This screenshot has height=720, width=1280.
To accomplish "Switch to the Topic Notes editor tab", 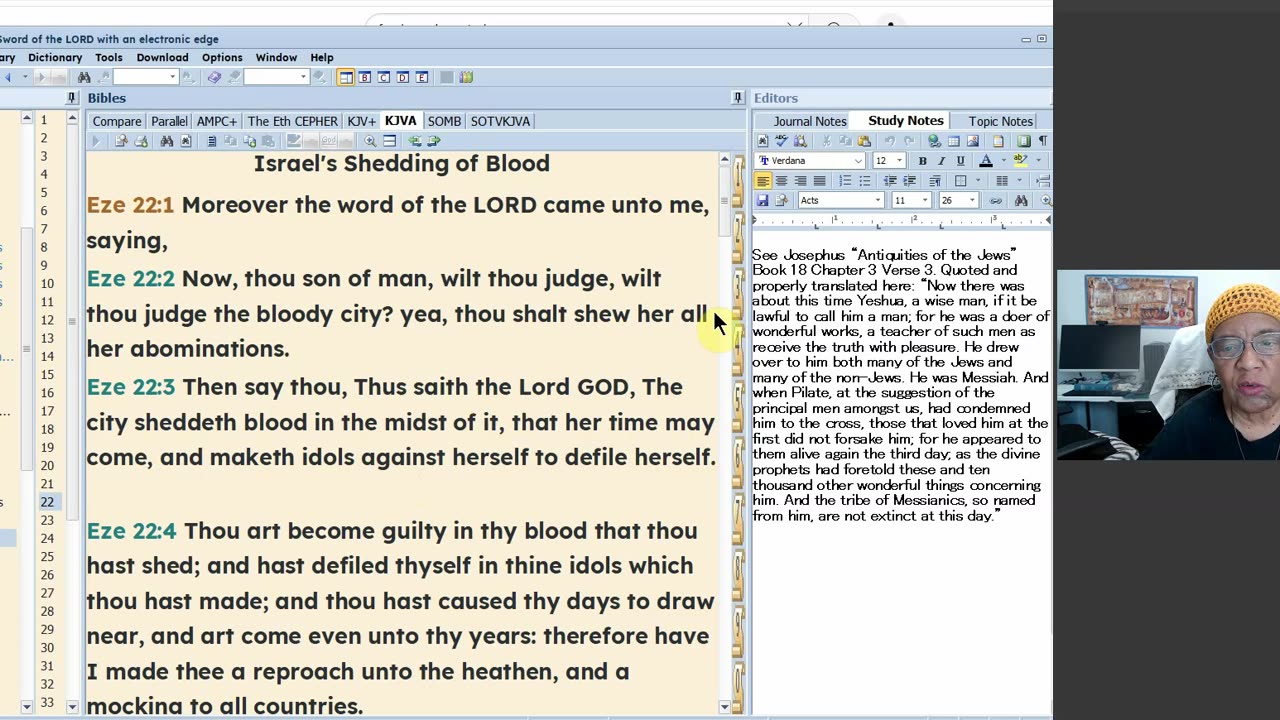I will coord(1000,121).
